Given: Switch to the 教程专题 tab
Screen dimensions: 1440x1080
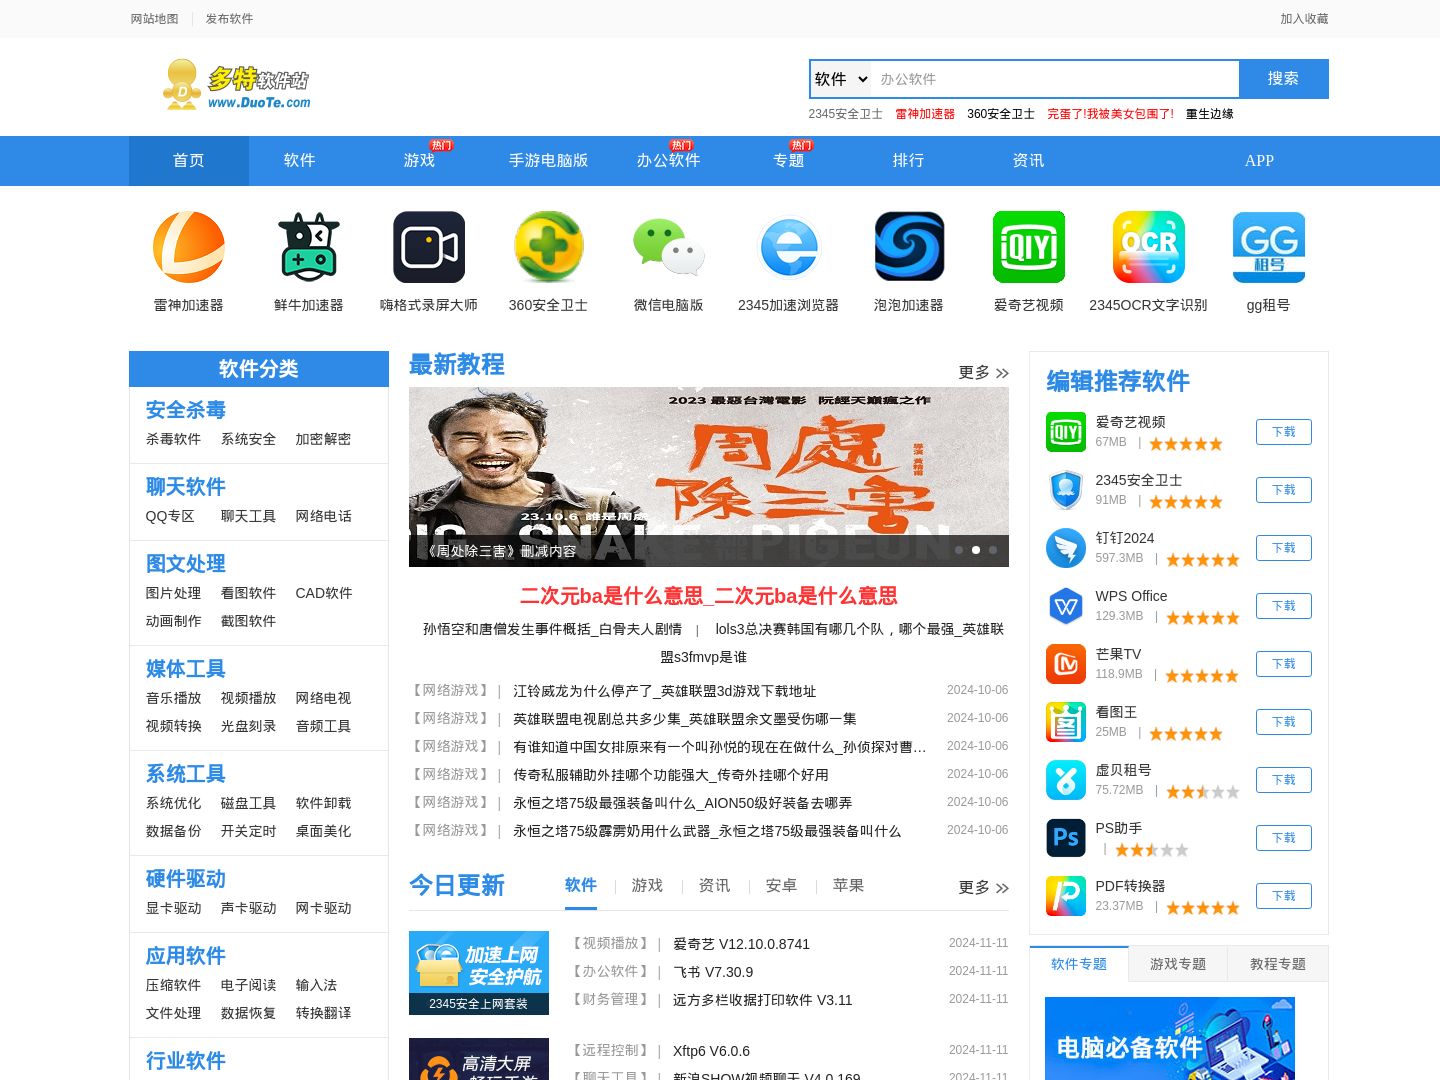Looking at the screenshot, I should [1278, 964].
